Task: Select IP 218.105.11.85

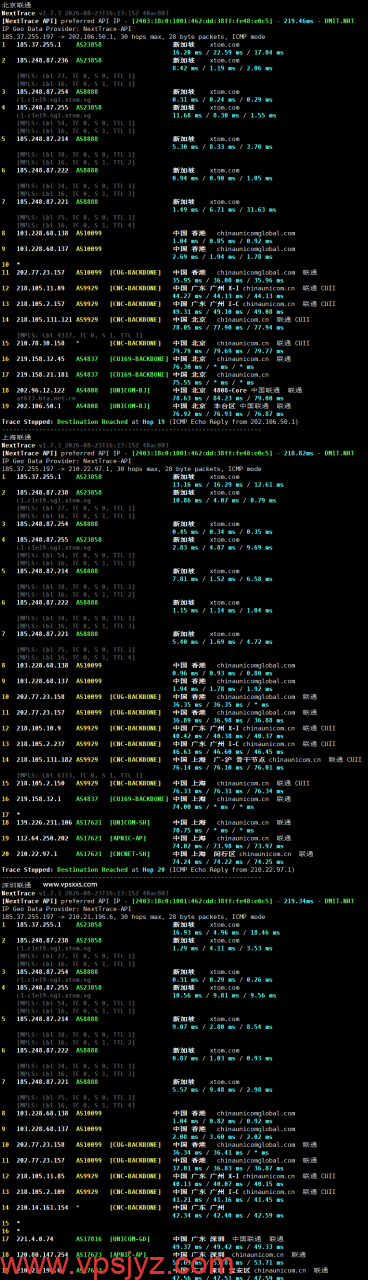Action: click(x=39, y=1175)
